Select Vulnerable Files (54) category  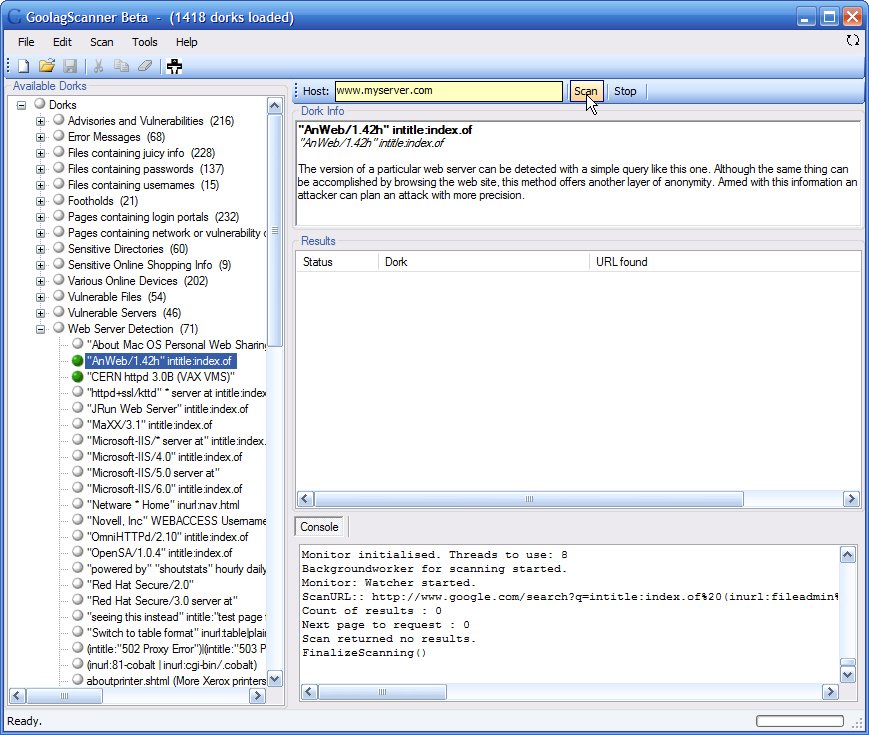click(116, 297)
